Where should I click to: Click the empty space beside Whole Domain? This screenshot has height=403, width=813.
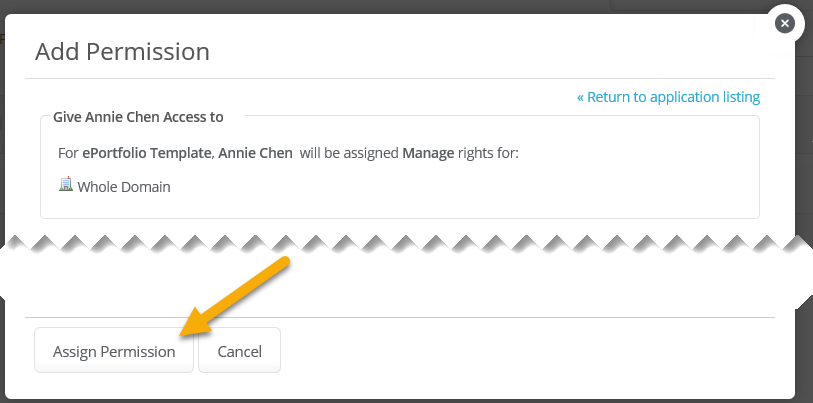coord(450,186)
